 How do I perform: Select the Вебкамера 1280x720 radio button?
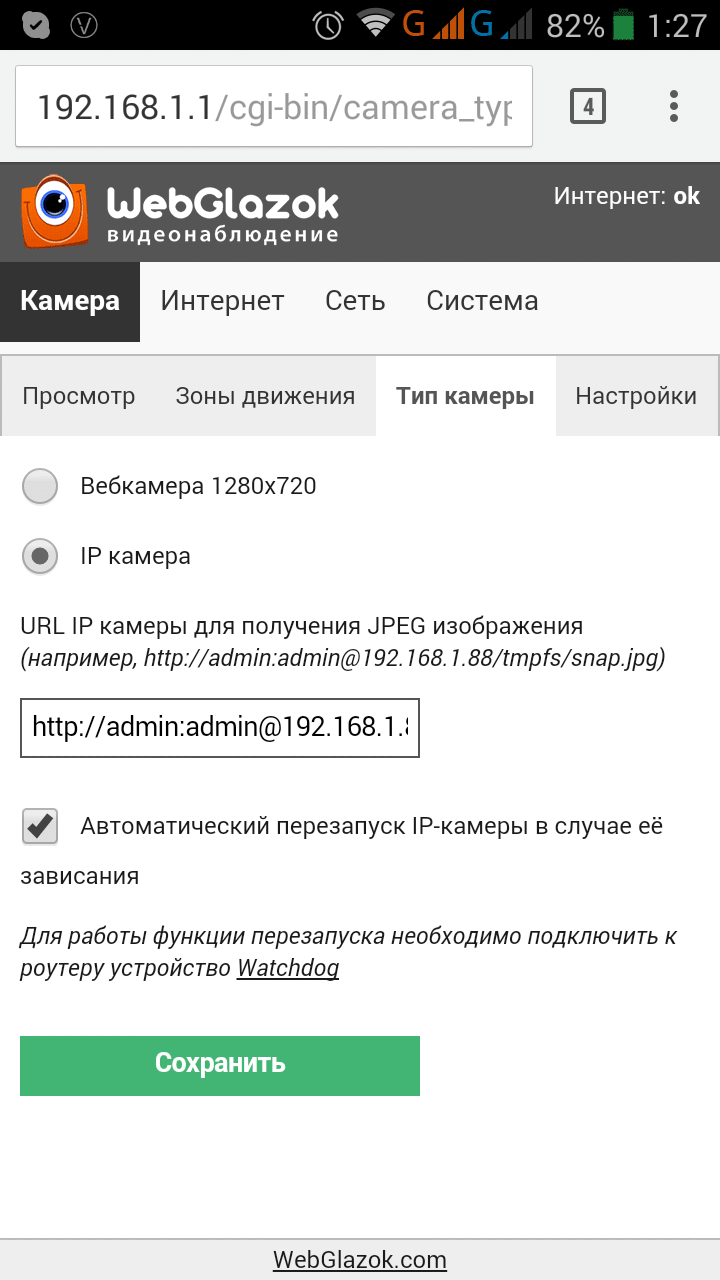(x=40, y=486)
